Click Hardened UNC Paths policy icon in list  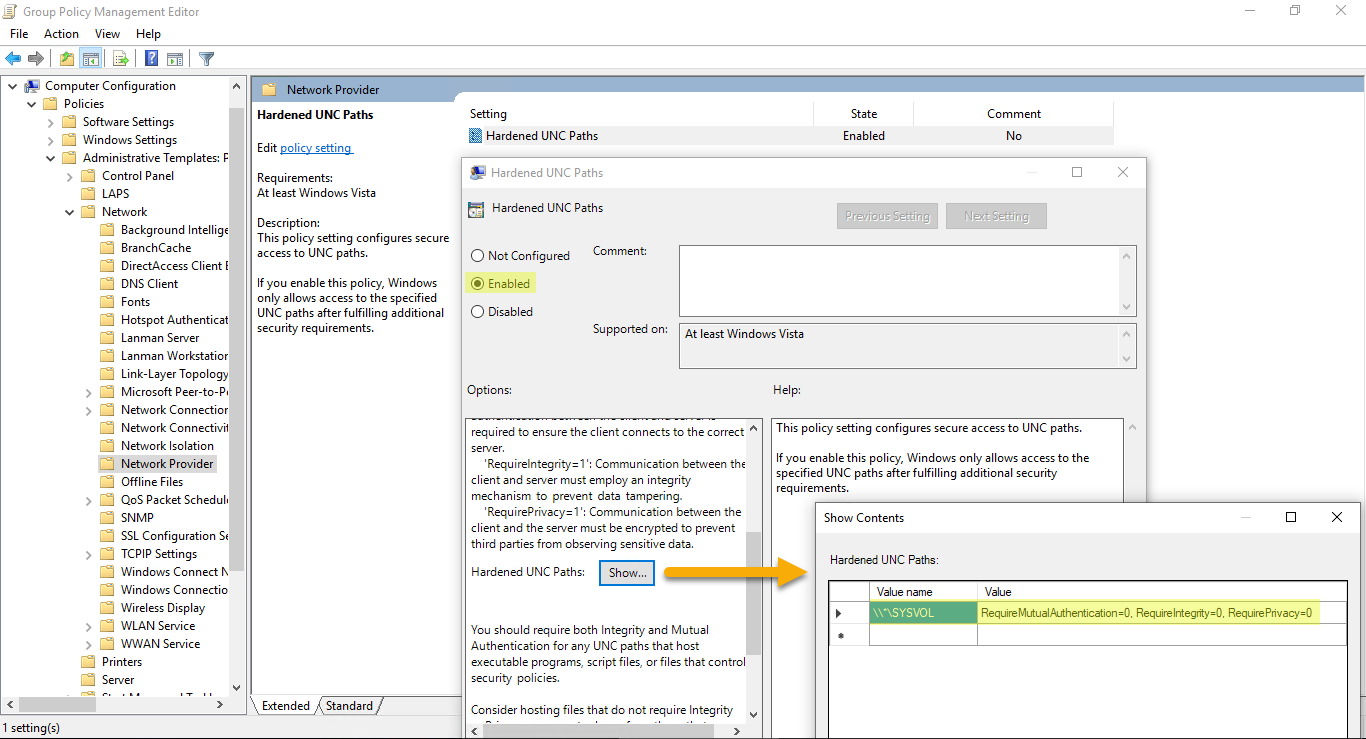pos(476,136)
